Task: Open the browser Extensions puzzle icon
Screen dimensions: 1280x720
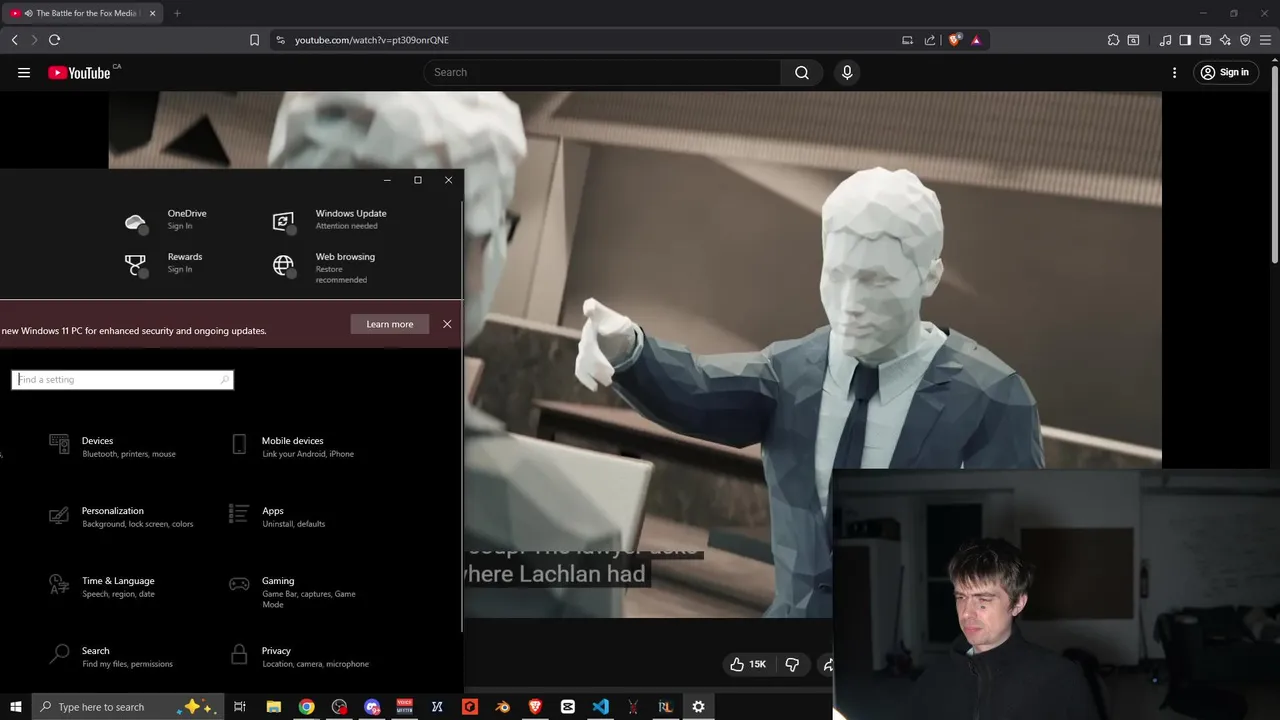Action: (1113, 40)
